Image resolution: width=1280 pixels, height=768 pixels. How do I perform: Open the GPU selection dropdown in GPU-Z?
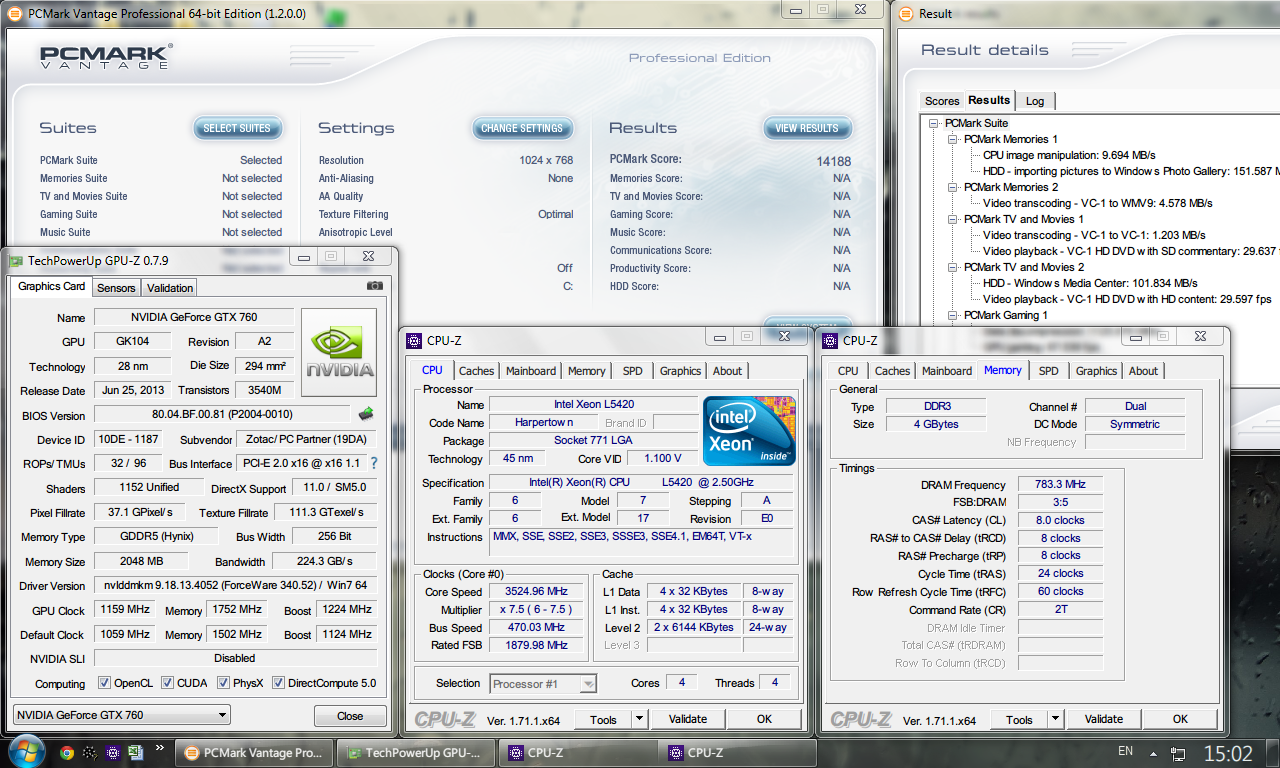click(x=121, y=715)
